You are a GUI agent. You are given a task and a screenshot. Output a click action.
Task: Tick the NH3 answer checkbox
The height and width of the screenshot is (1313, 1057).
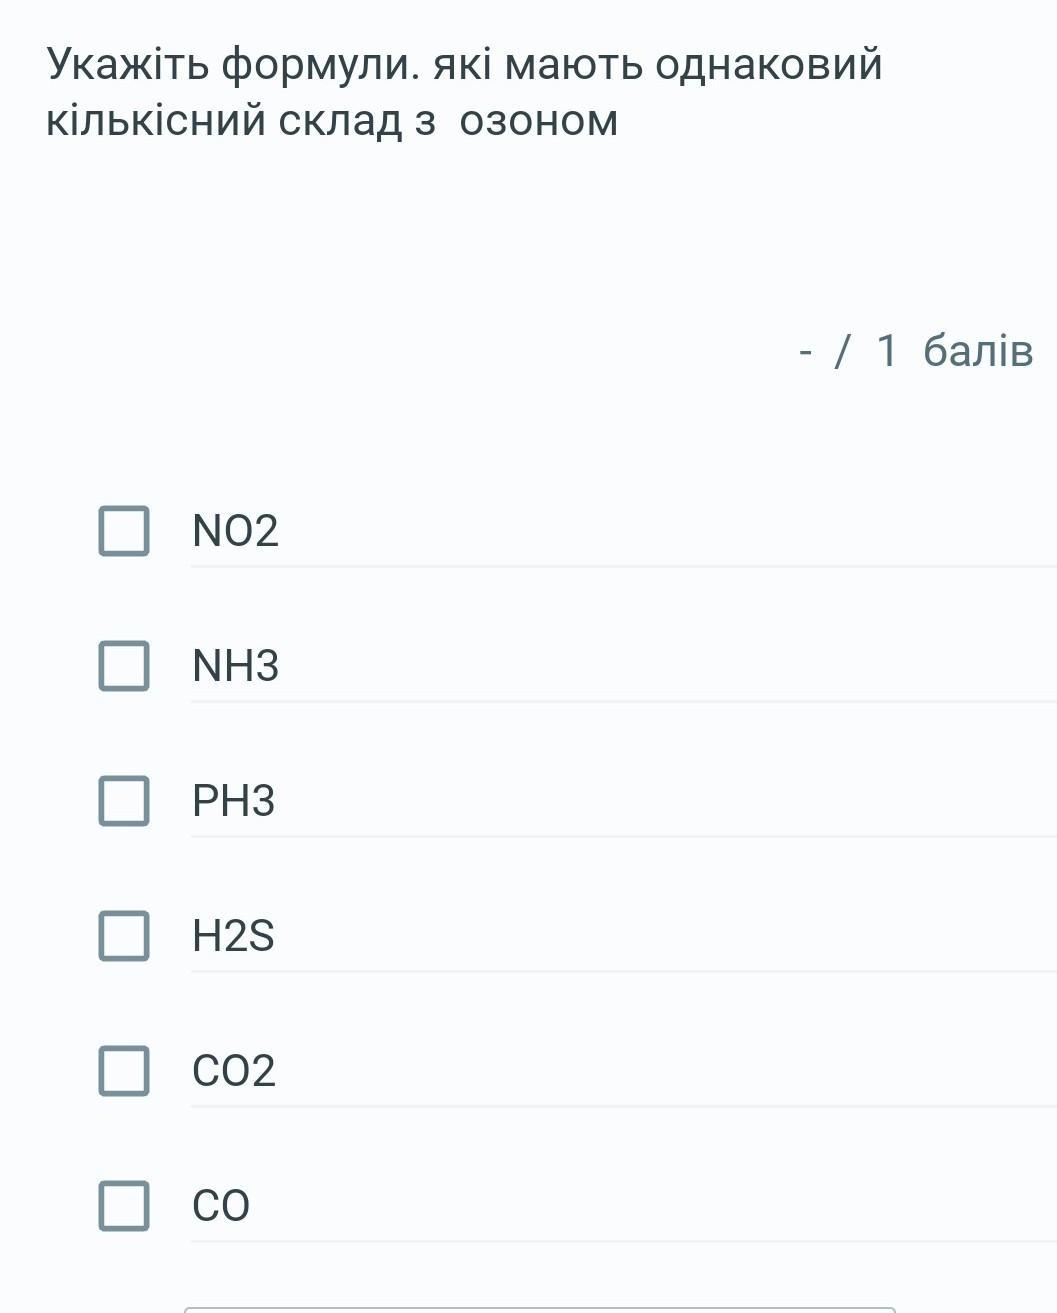(x=124, y=666)
